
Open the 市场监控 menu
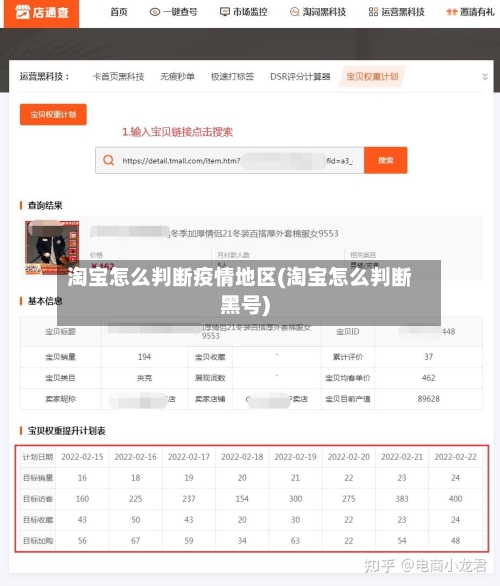point(250,12)
